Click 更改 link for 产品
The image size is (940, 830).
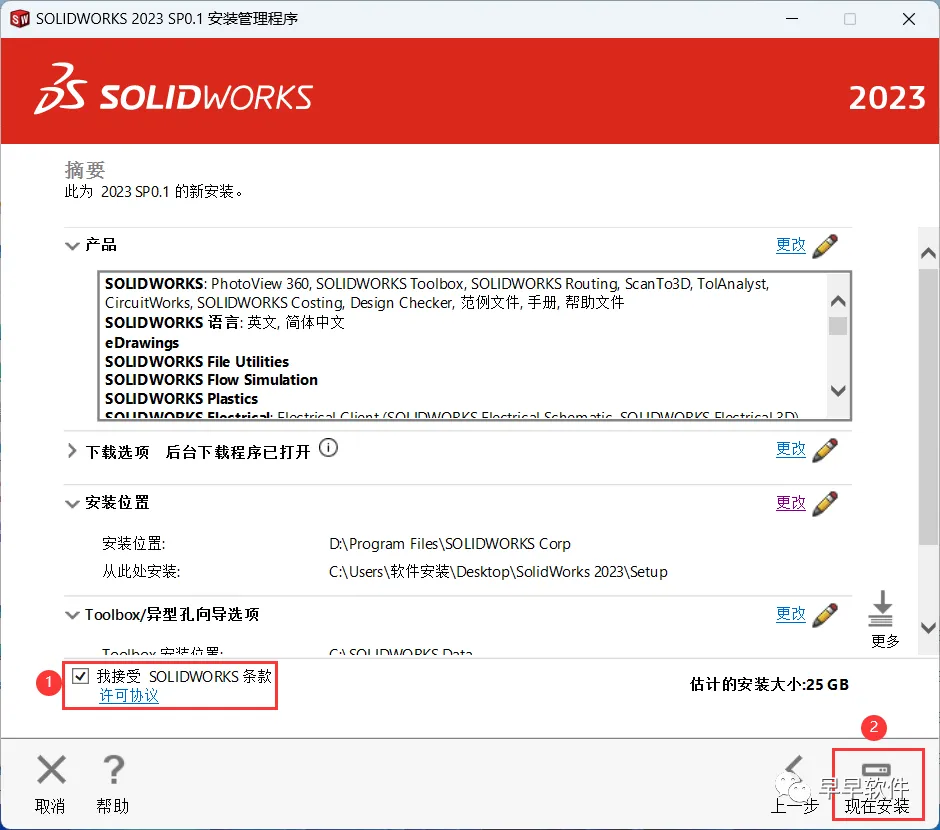tap(791, 245)
